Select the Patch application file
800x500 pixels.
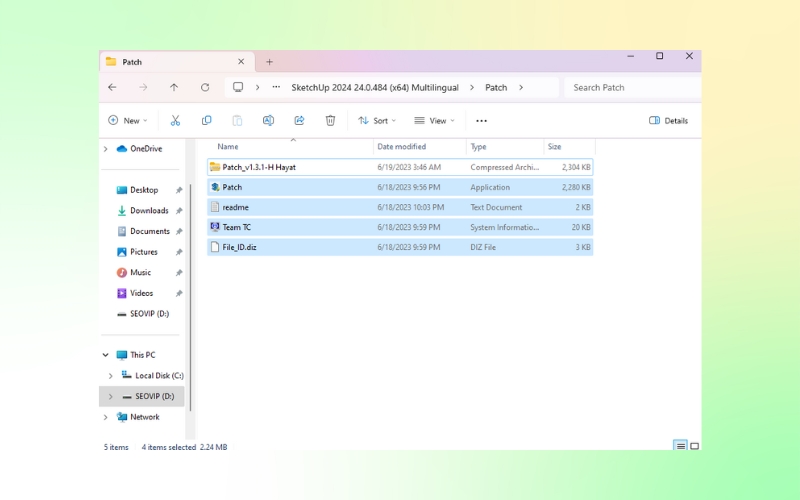tap(232, 187)
